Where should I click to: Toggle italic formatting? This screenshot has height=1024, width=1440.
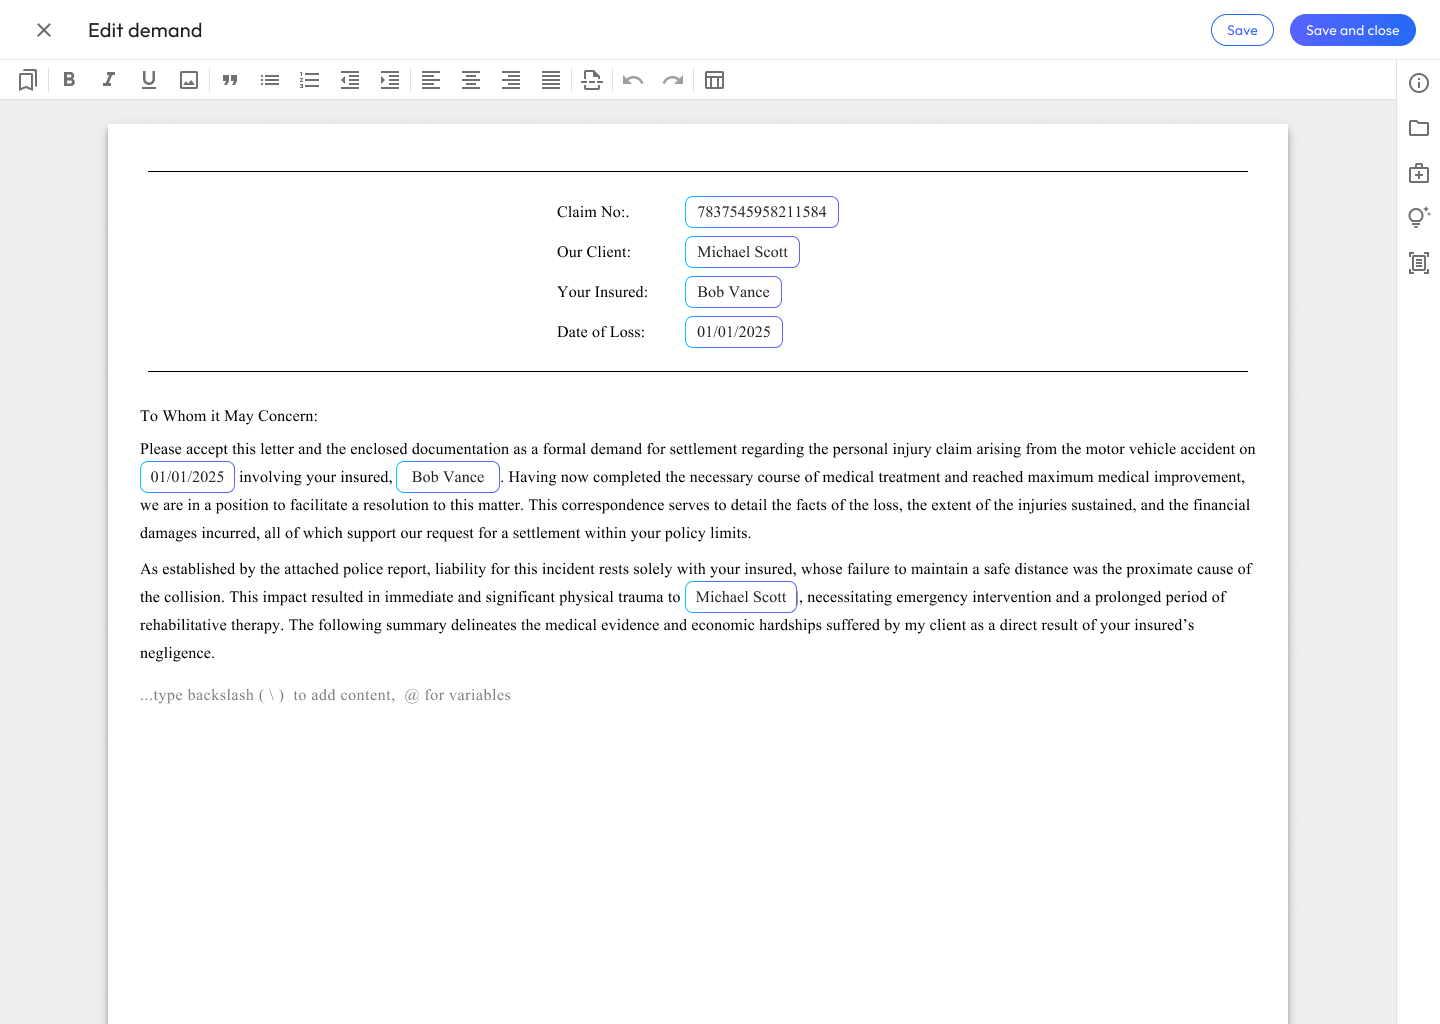point(109,80)
